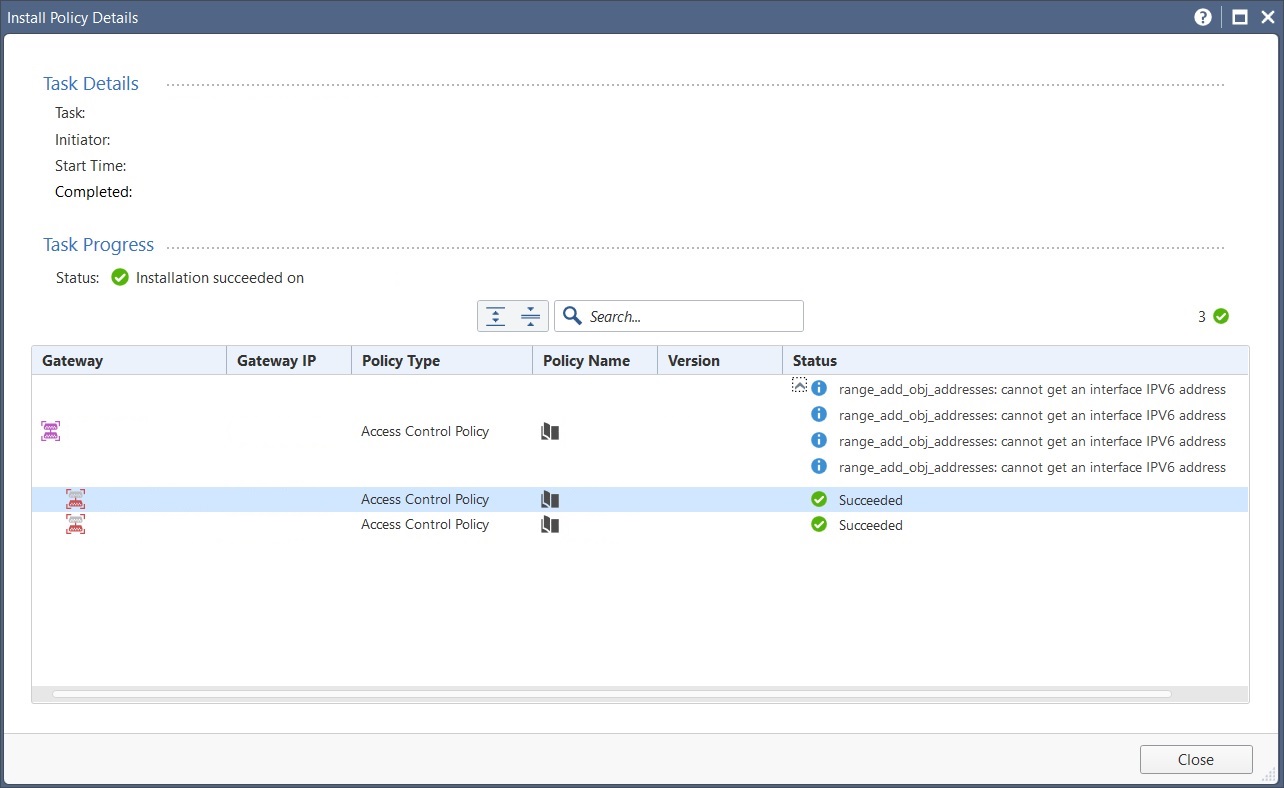Click the Collapse all rows toolbar icon
The width and height of the screenshot is (1284, 788).
point(530,316)
